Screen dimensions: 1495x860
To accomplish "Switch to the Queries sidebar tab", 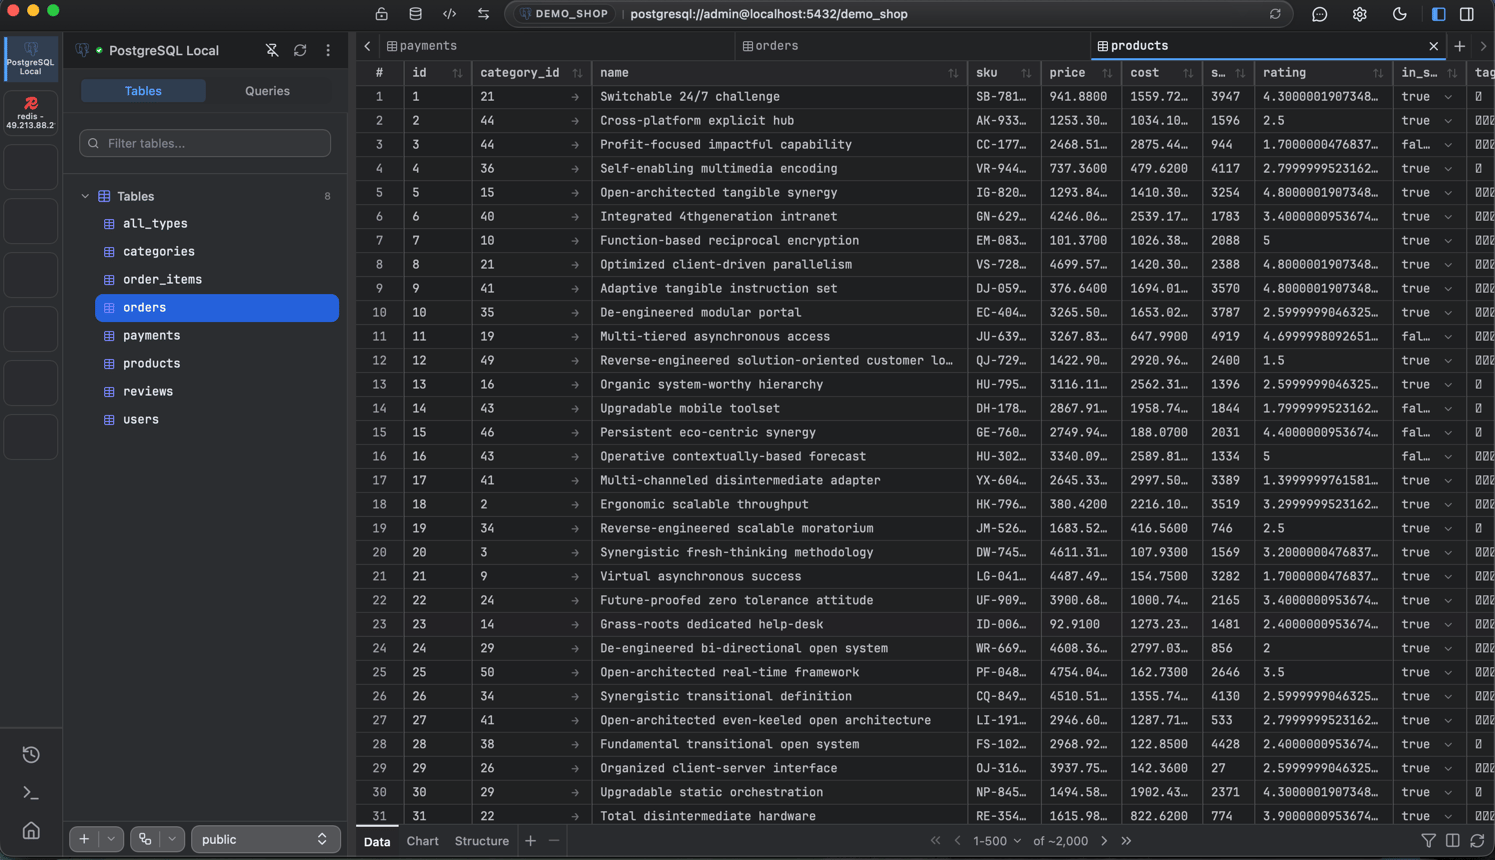I will [x=267, y=91].
